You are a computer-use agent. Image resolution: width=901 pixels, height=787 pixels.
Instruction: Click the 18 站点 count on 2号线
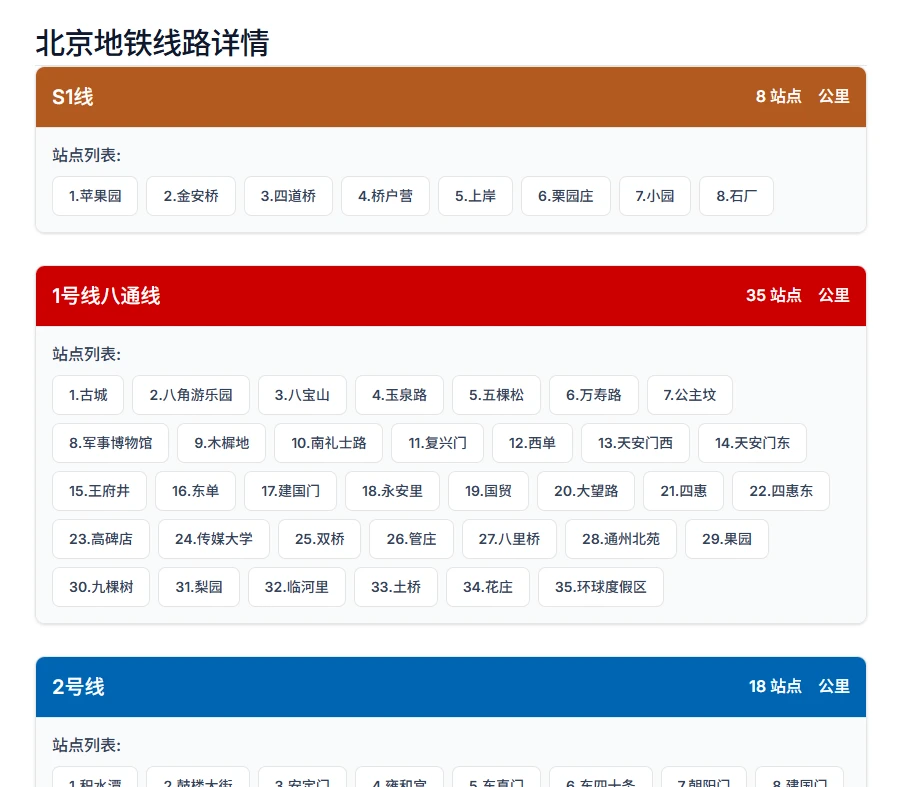(775, 687)
